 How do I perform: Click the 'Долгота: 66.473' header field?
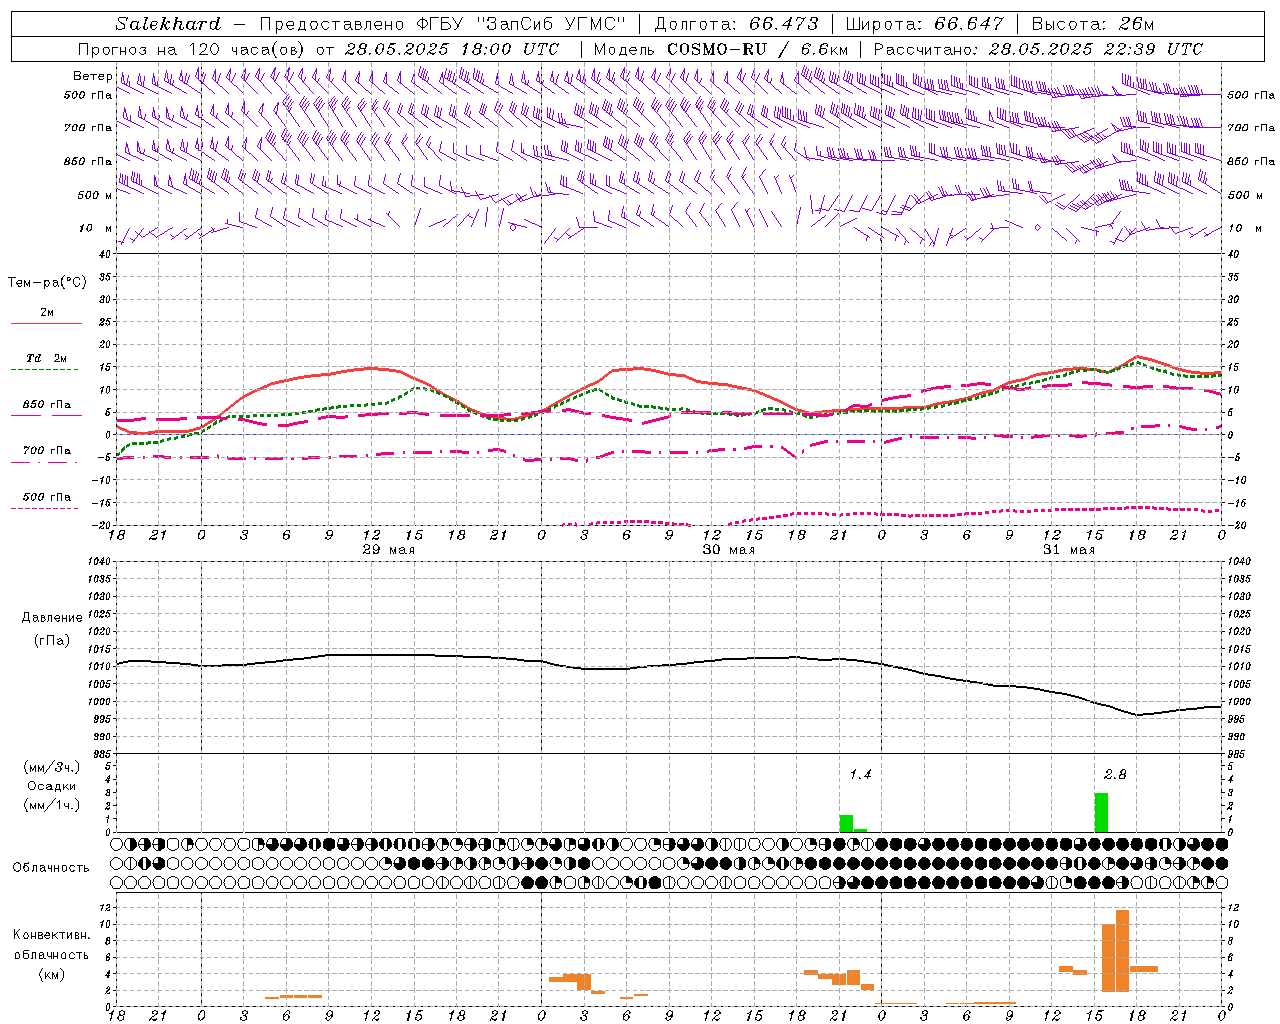pos(736,24)
